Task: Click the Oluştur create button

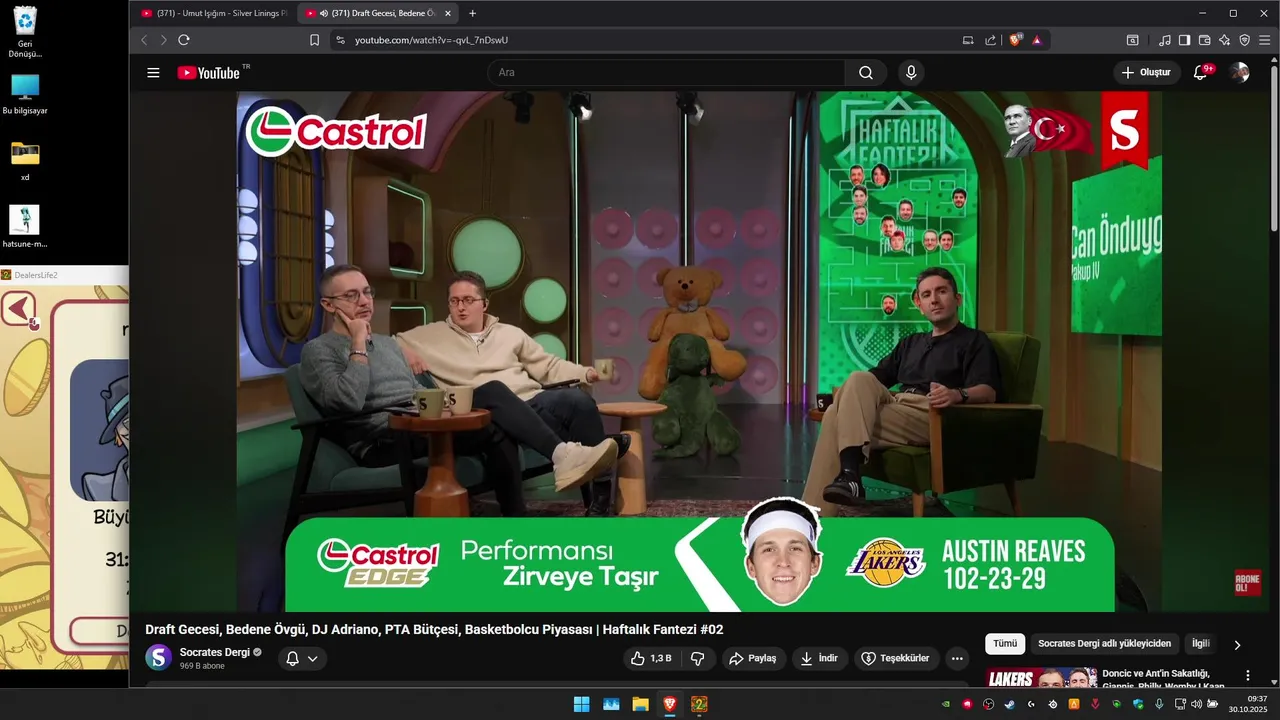Action: tap(1147, 72)
